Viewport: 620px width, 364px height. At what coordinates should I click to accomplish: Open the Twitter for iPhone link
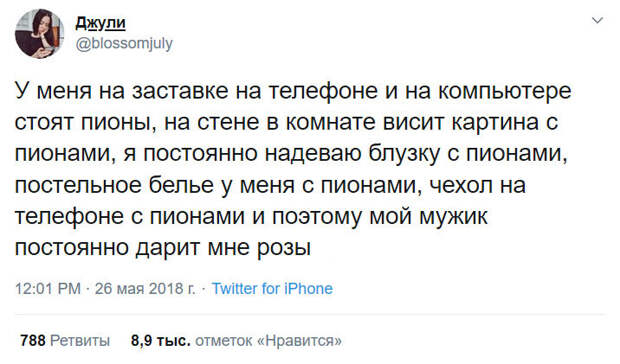272,289
